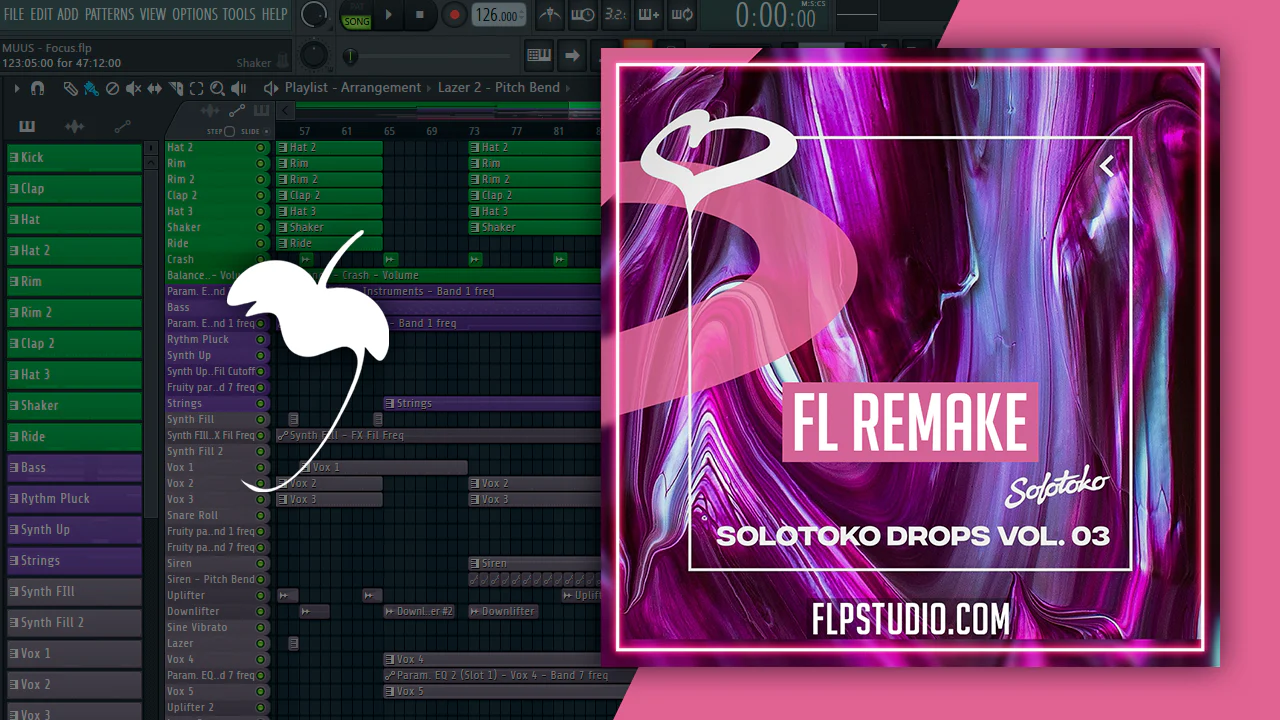
Task: Open the typing keyboard icon
Action: (x=539, y=55)
